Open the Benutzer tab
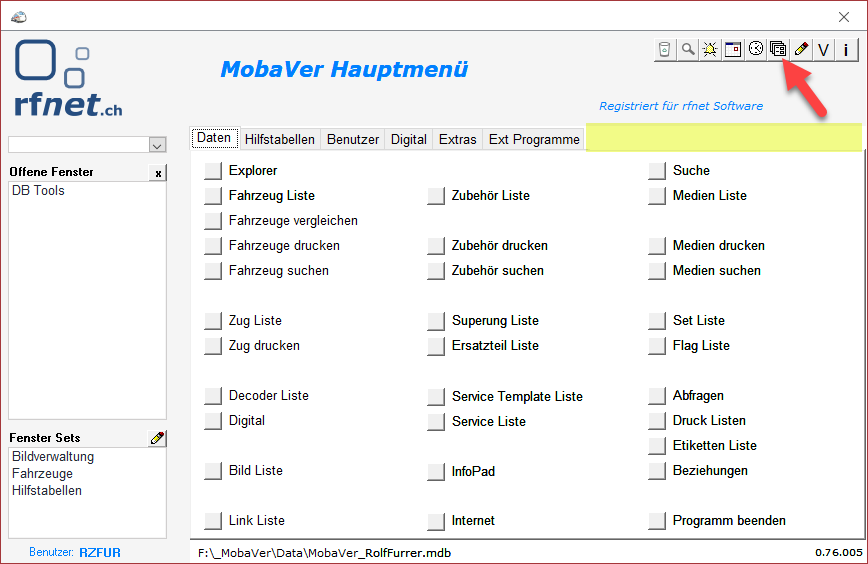 point(353,139)
